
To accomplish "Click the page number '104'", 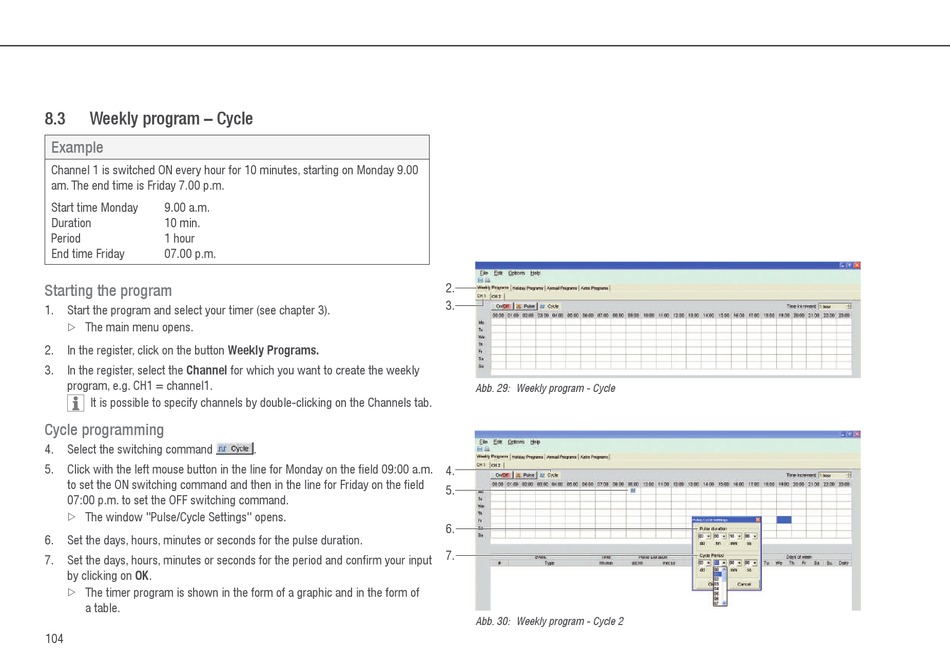I will click(x=54, y=638).
